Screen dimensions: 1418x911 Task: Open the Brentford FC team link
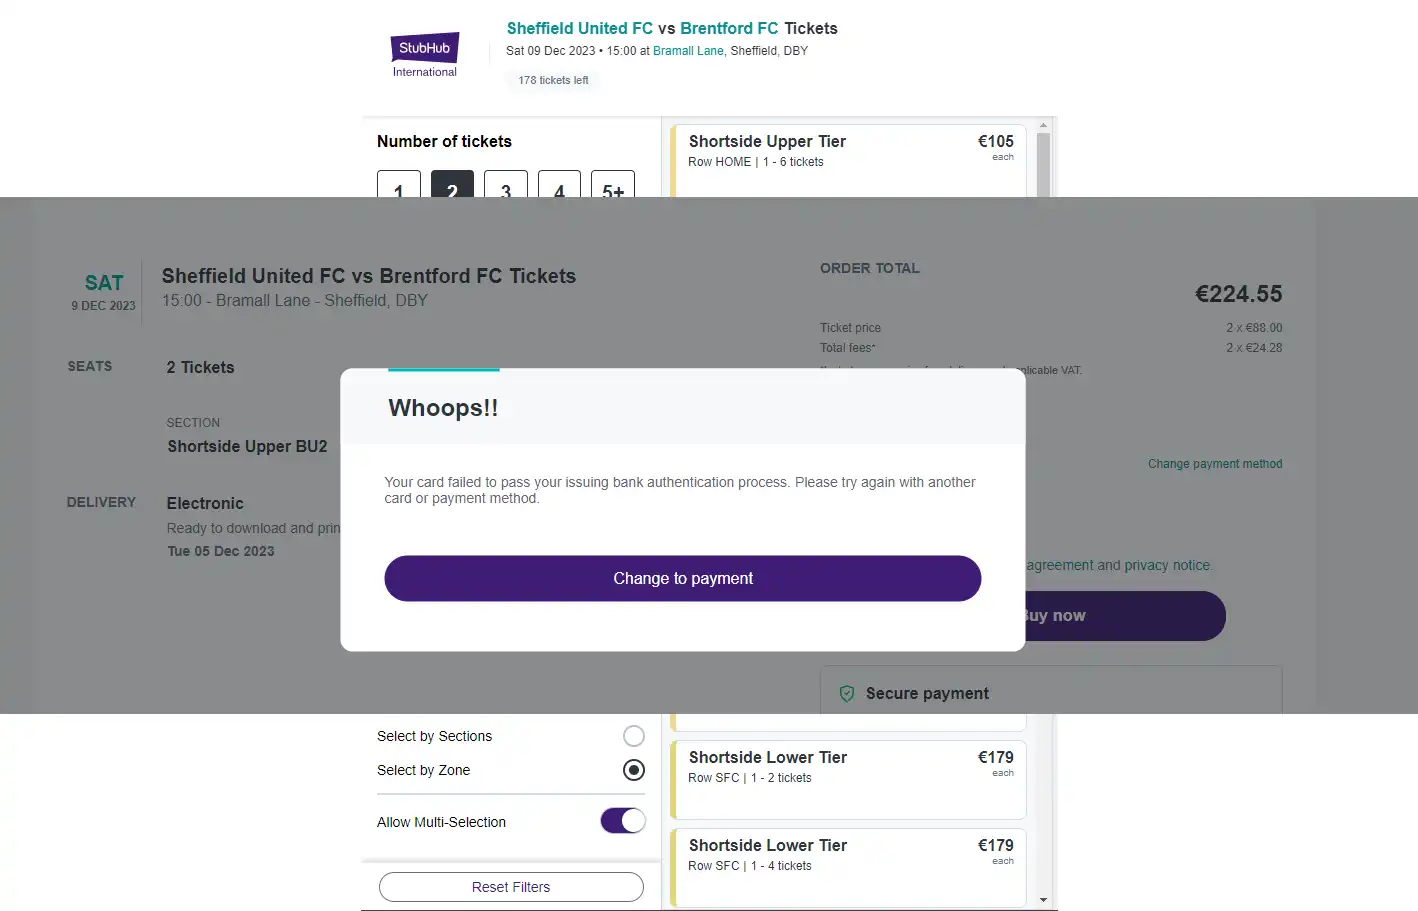click(731, 28)
